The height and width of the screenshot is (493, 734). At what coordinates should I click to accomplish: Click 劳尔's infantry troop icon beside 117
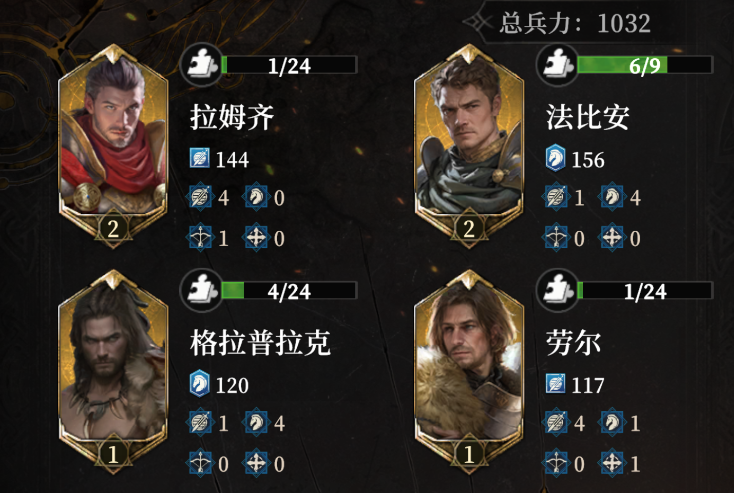(x=556, y=384)
